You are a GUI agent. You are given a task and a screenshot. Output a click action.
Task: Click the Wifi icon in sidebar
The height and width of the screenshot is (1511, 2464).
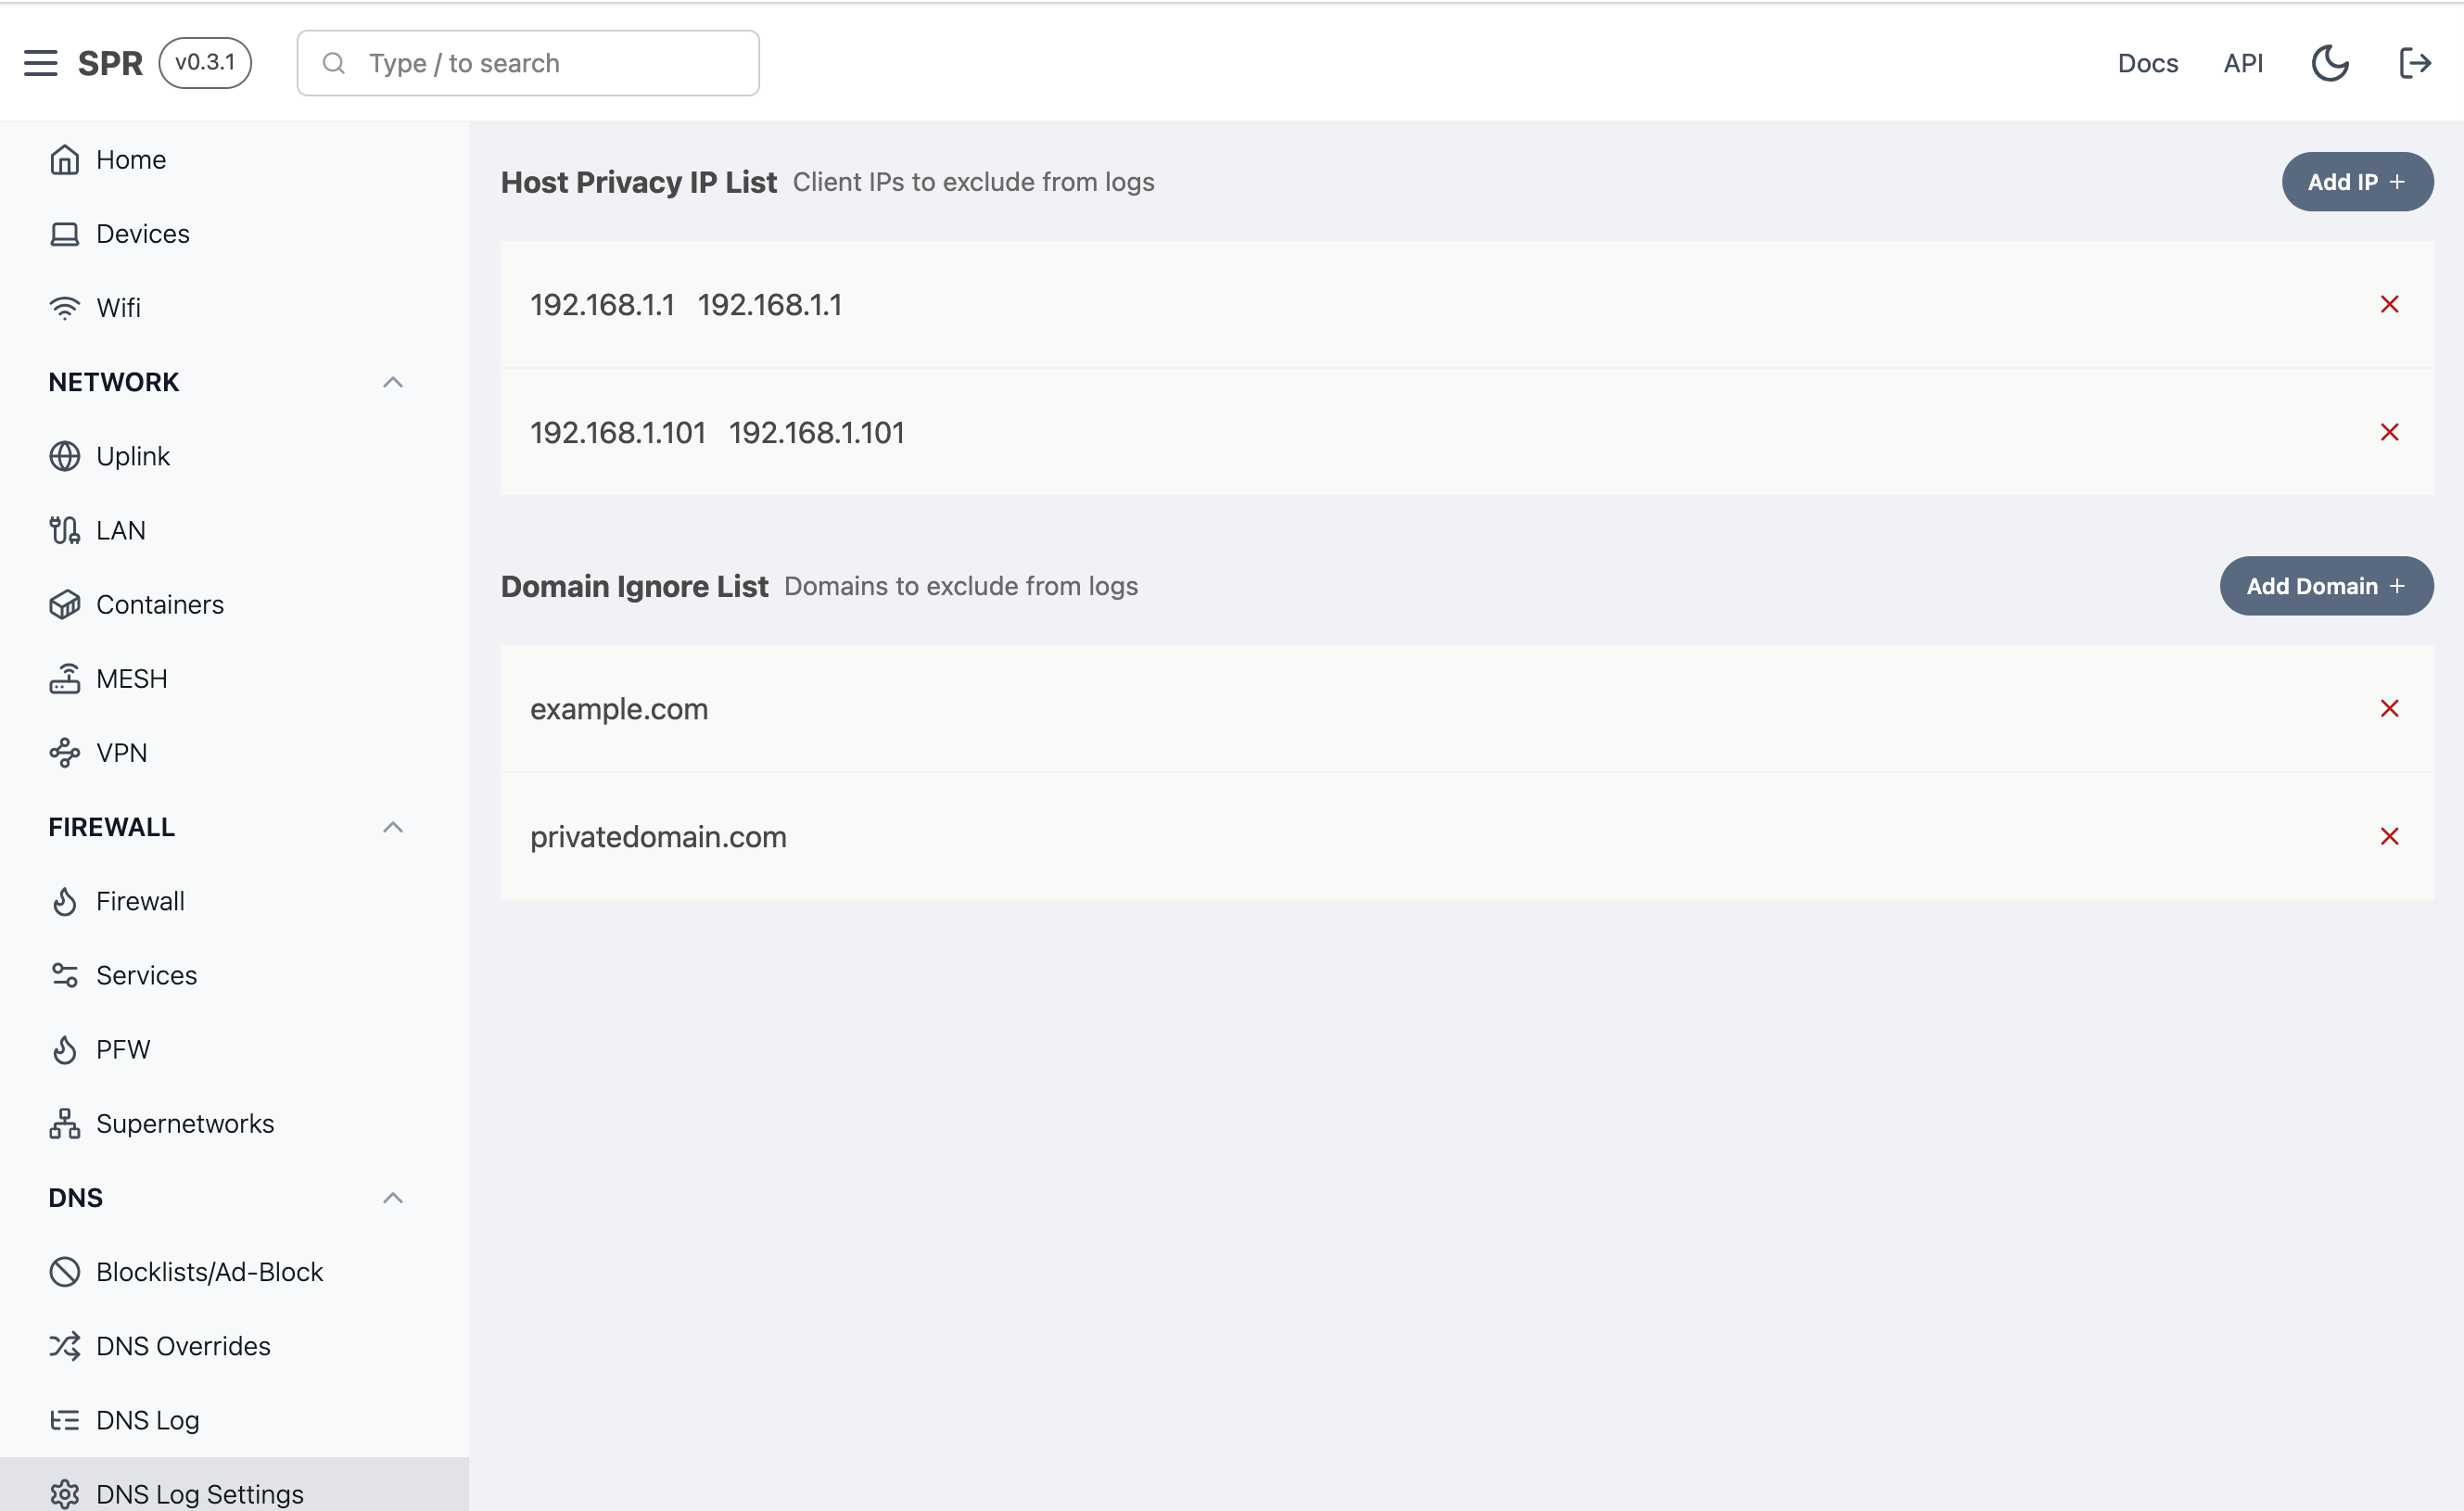[65, 308]
